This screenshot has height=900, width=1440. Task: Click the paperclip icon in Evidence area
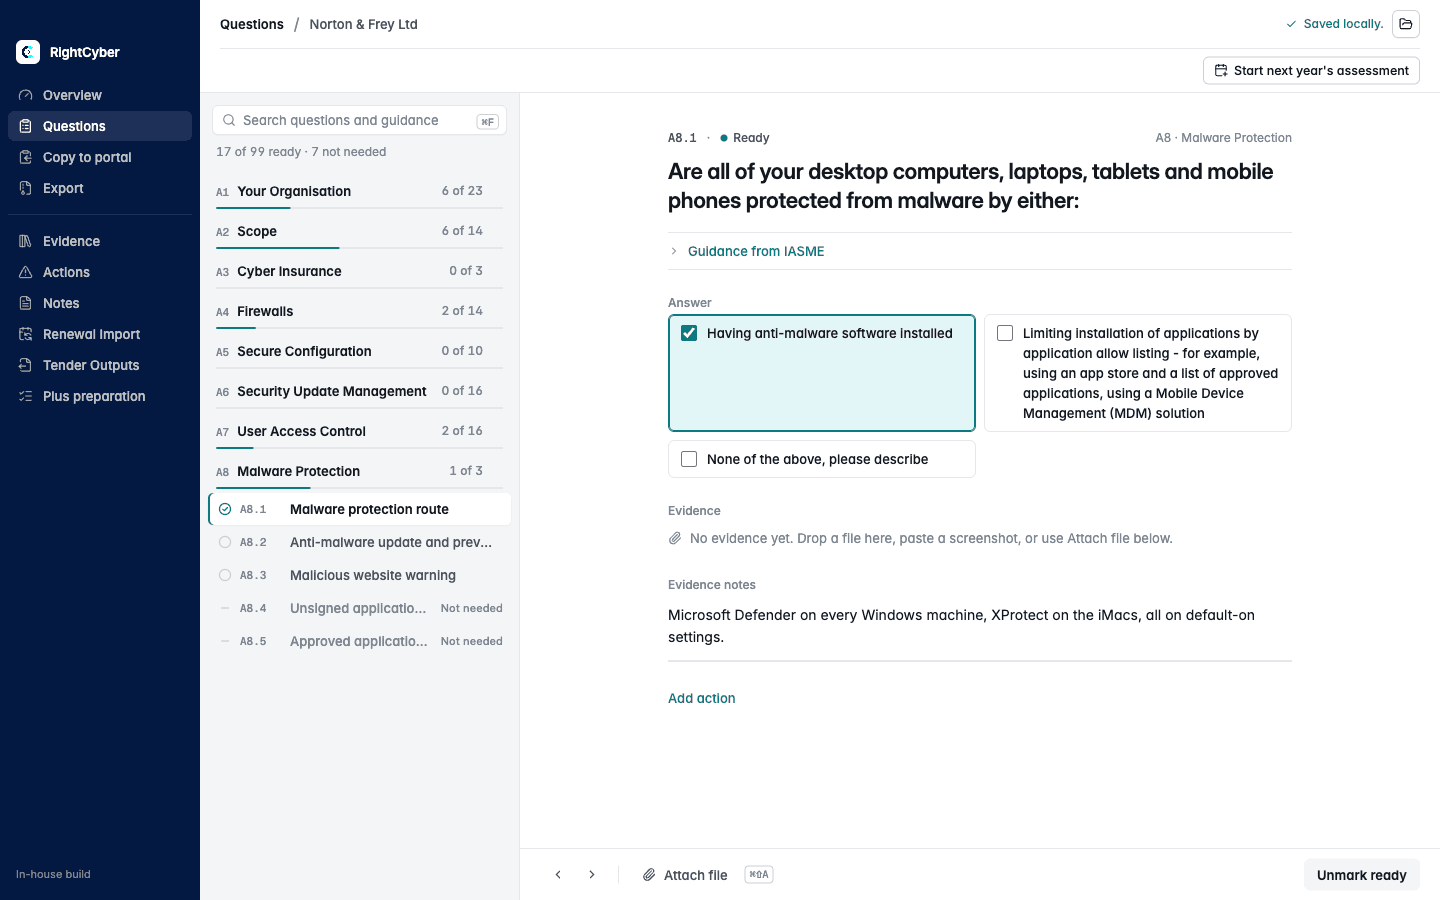tap(675, 538)
